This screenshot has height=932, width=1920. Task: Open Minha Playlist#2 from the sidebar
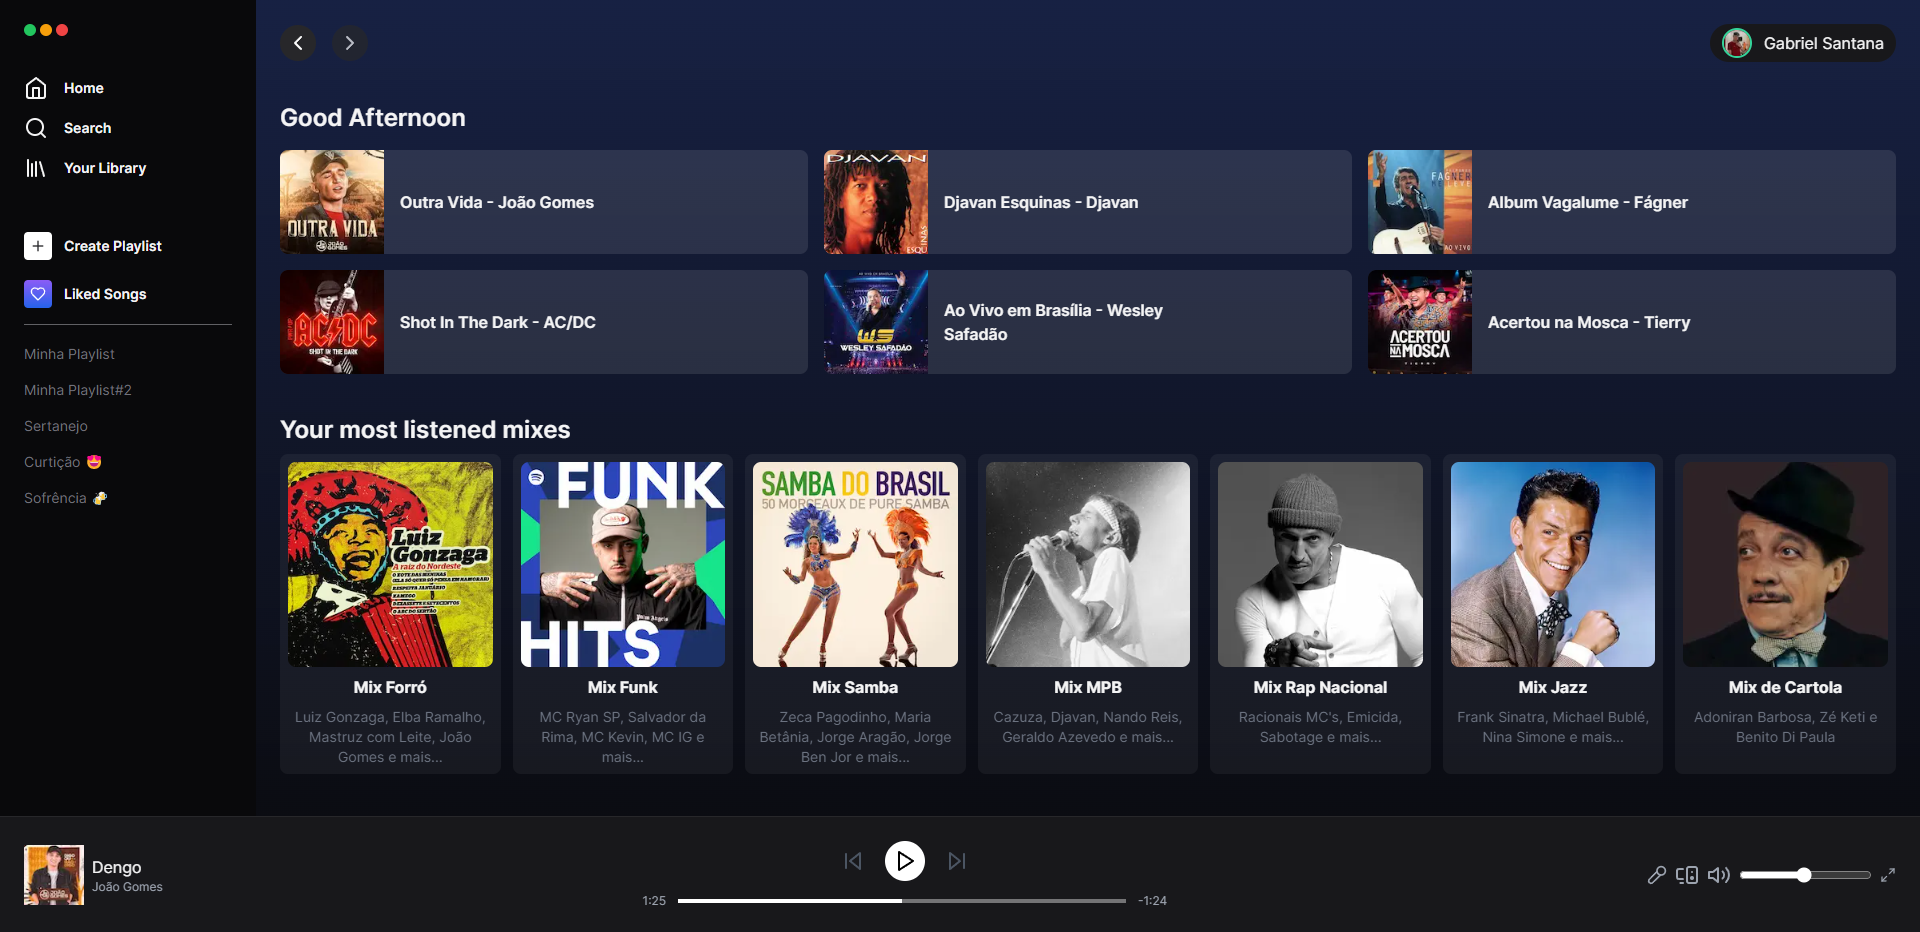(x=77, y=390)
